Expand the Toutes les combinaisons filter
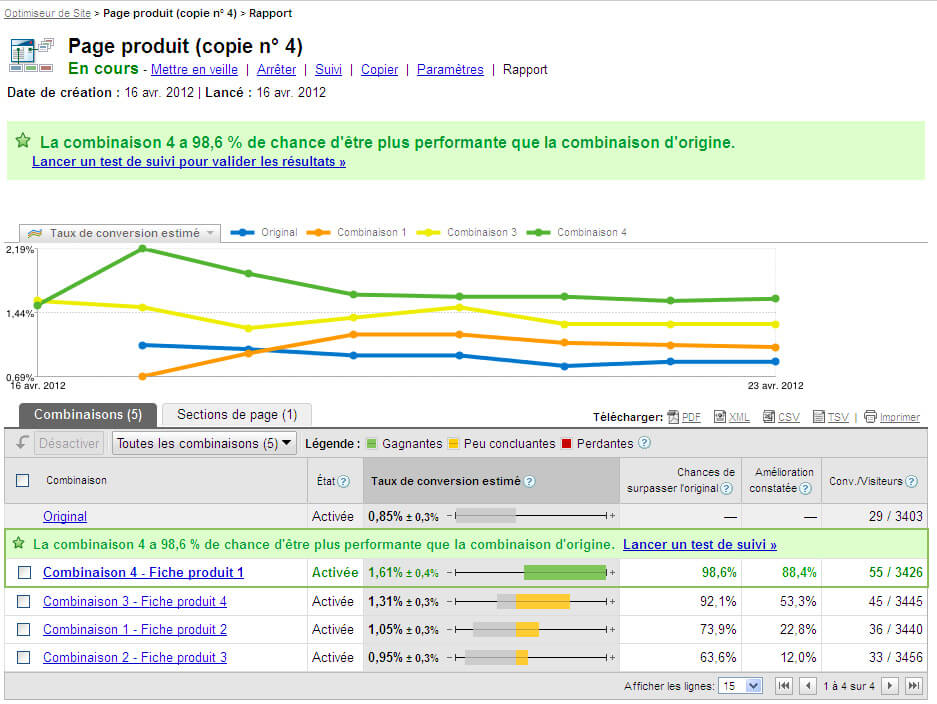The image size is (937, 704). pos(203,443)
